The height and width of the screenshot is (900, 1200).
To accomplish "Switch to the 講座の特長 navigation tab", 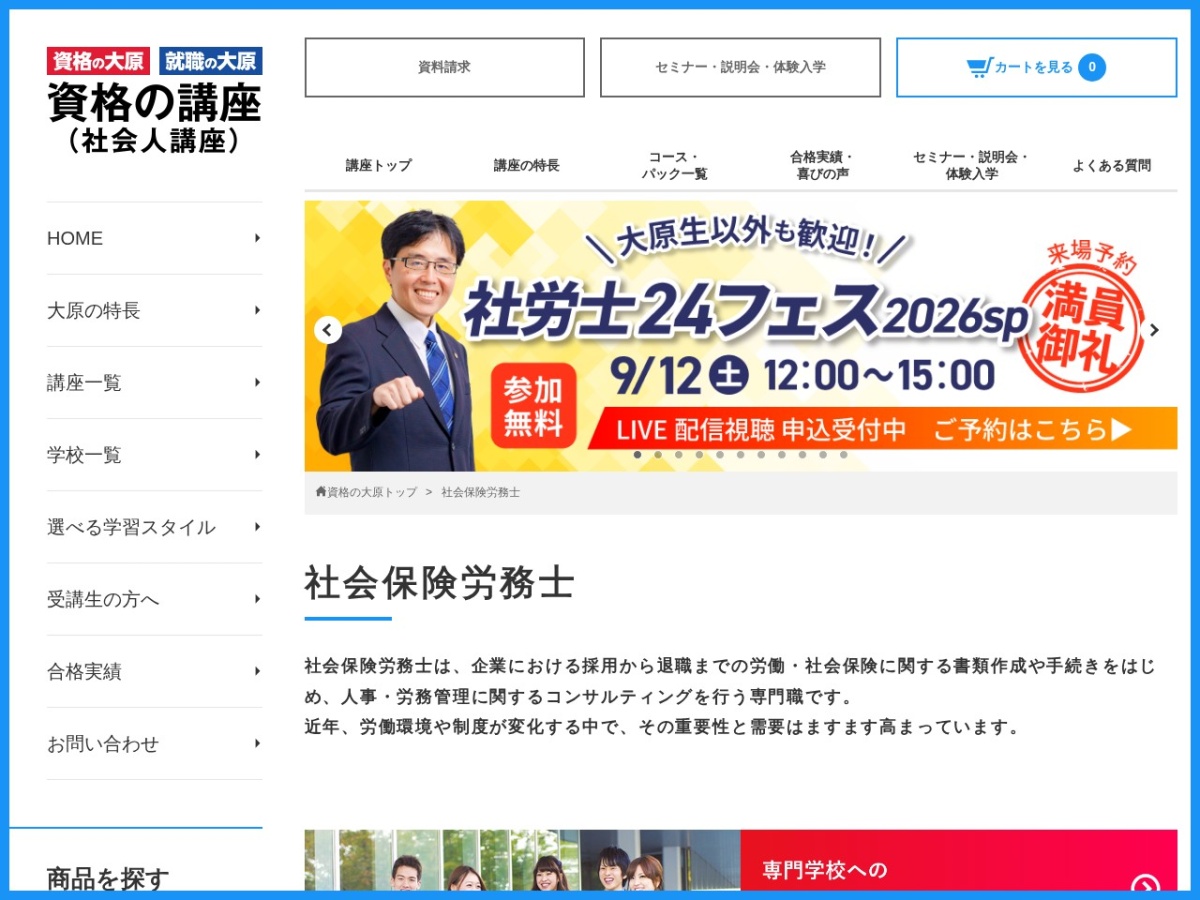I will pyautogui.click(x=526, y=165).
